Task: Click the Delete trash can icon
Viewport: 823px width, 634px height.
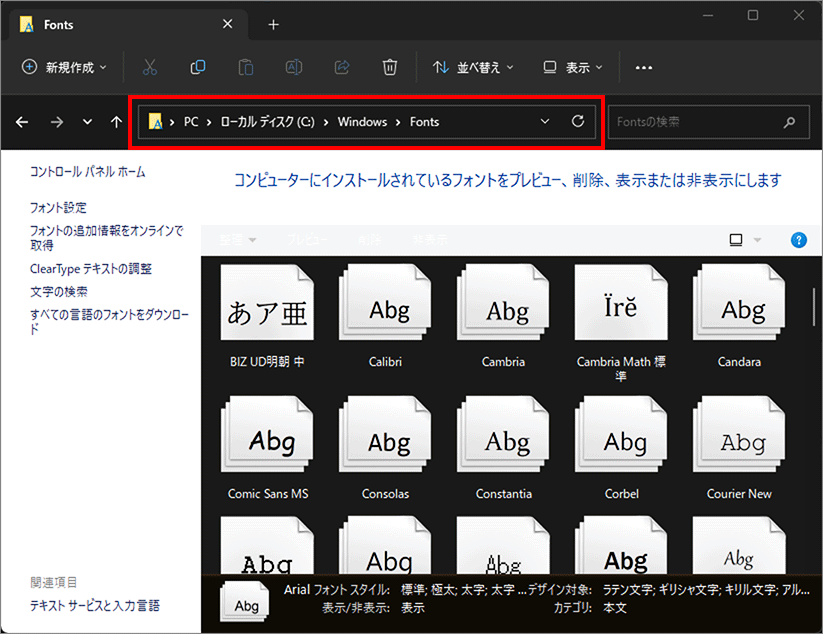Action: [389, 67]
